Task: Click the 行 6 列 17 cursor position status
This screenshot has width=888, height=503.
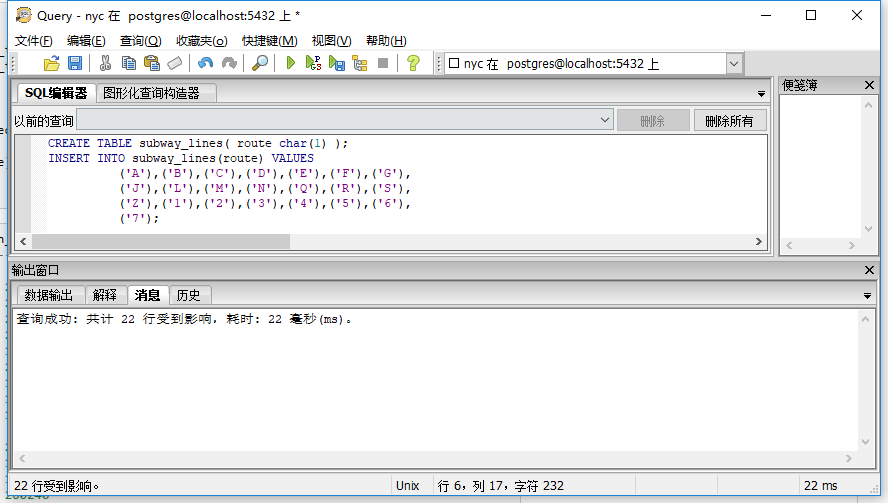Action: 501,485
